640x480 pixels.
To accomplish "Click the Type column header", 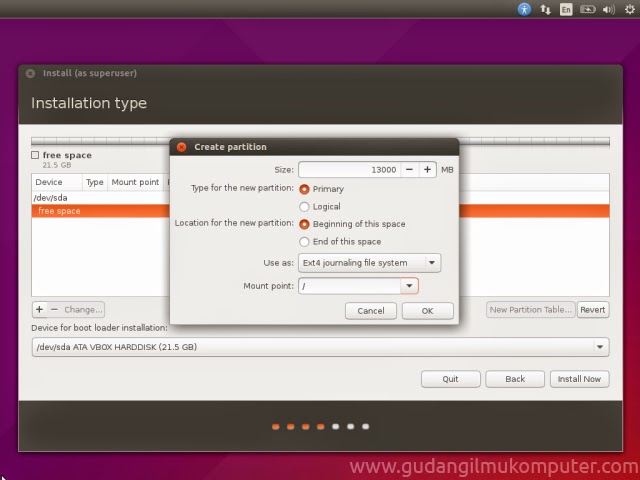I will (95, 182).
